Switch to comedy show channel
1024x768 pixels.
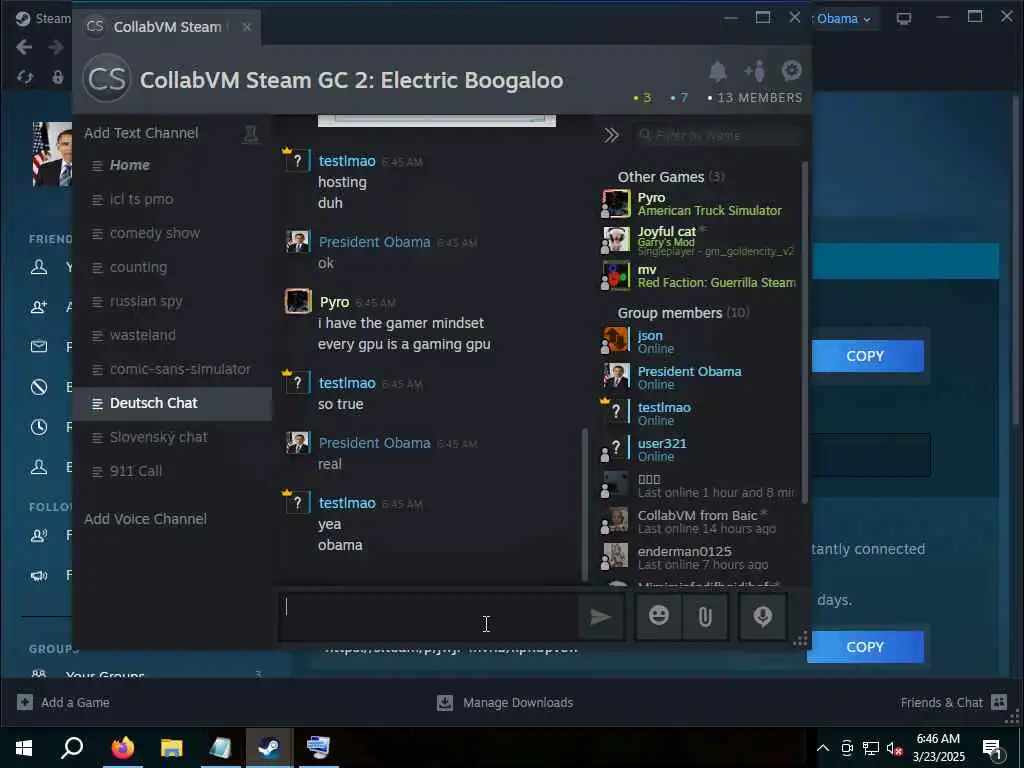pos(172,233)
